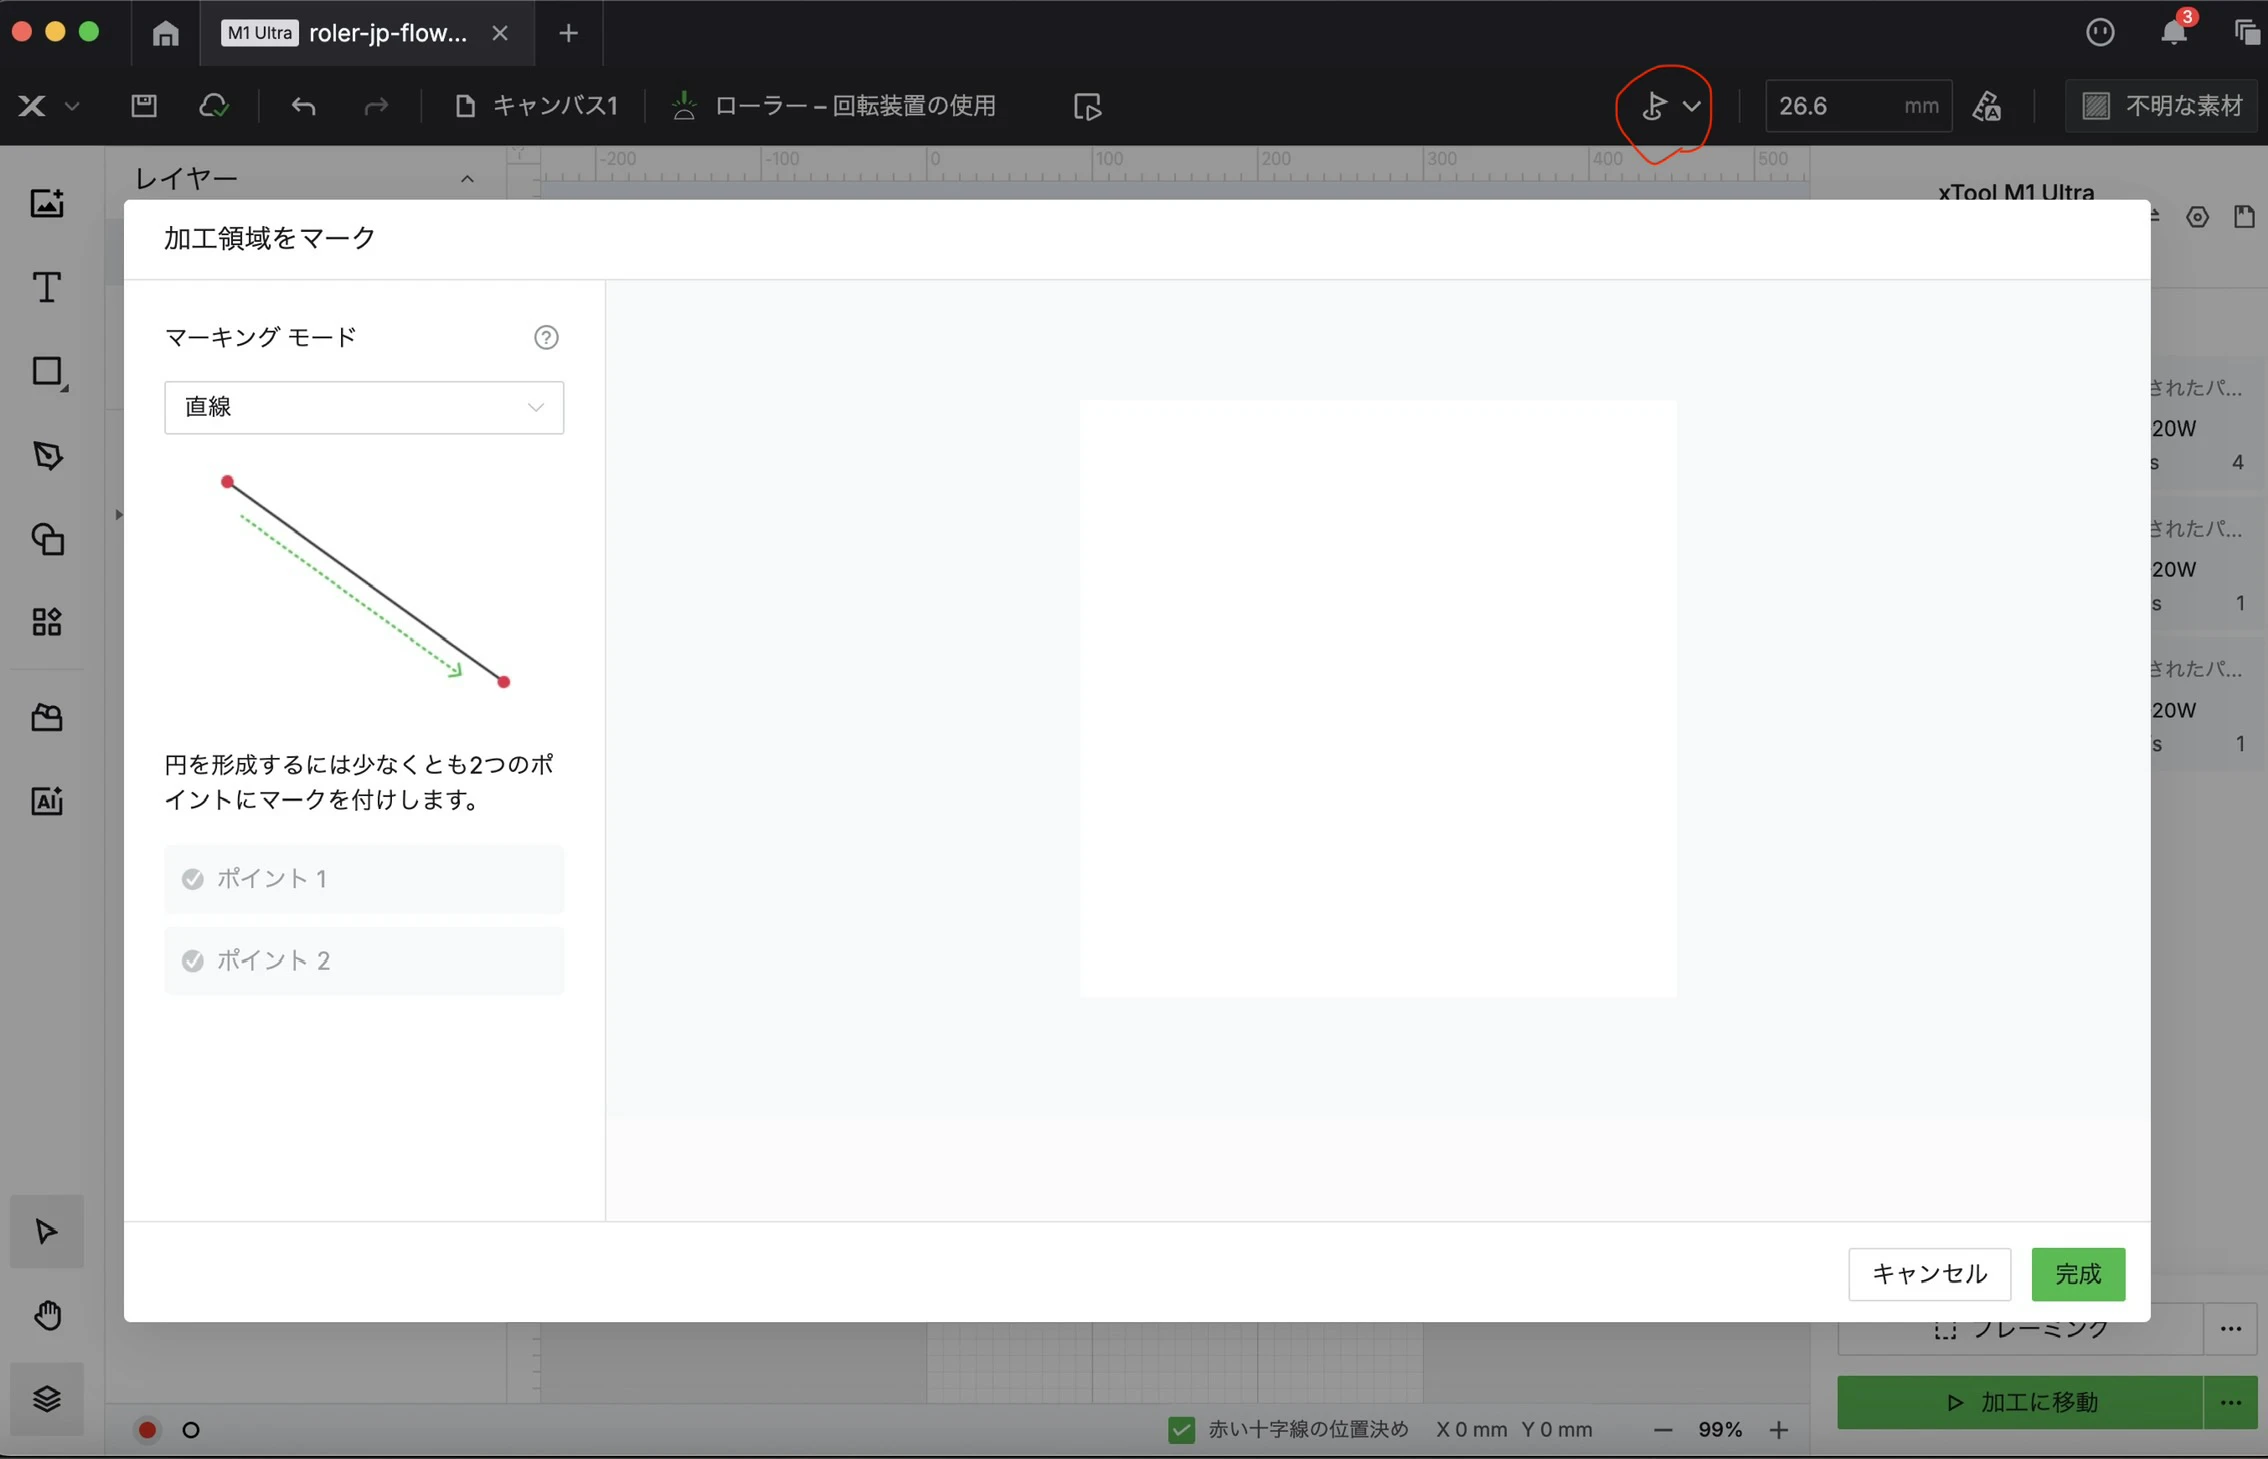Open the projects folder icon
The image size is (2268, 1459).
tap(47, 717)
